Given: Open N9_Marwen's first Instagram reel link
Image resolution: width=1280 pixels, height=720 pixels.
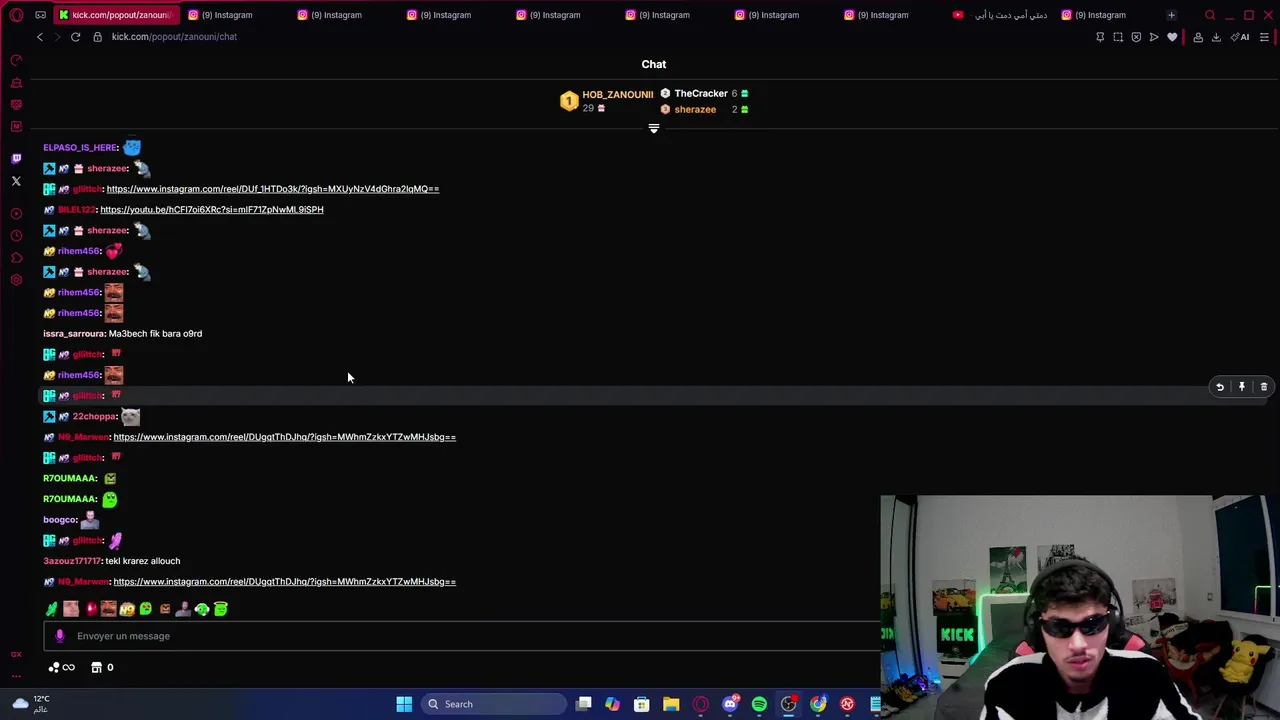Looking at the screenshot, I should pyautogui.click(x=284, y=437).
